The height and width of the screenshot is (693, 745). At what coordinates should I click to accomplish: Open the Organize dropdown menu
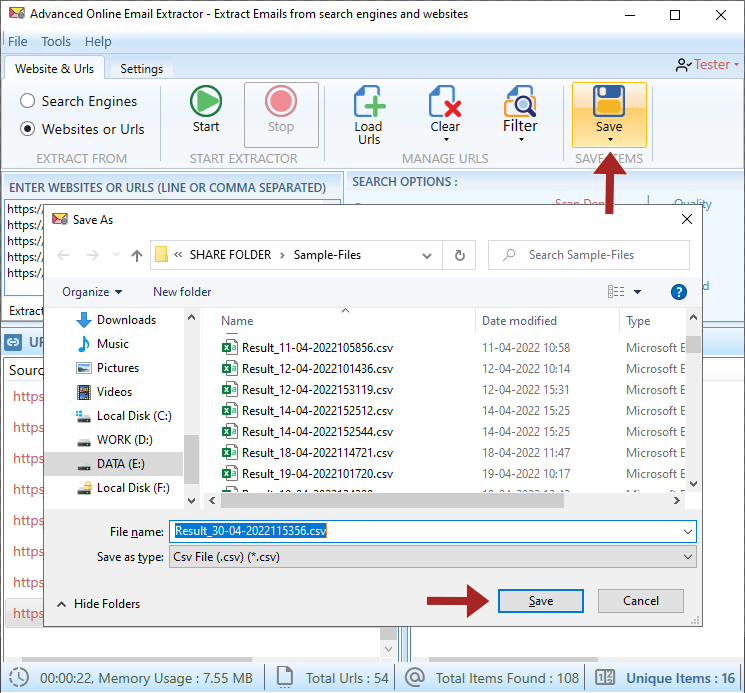[x=92, y=292]
